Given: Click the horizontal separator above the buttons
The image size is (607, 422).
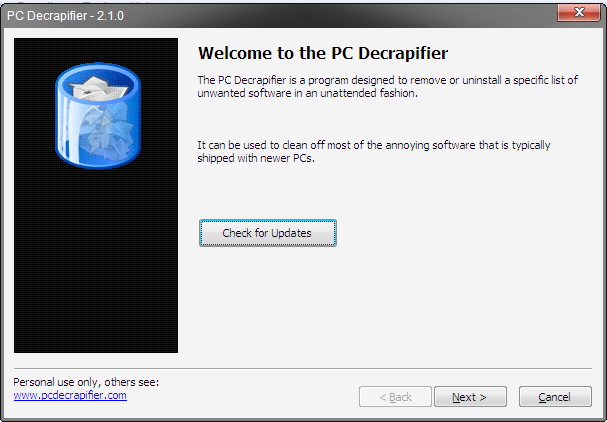Looking at the screenshot, I should pos(303,368).
